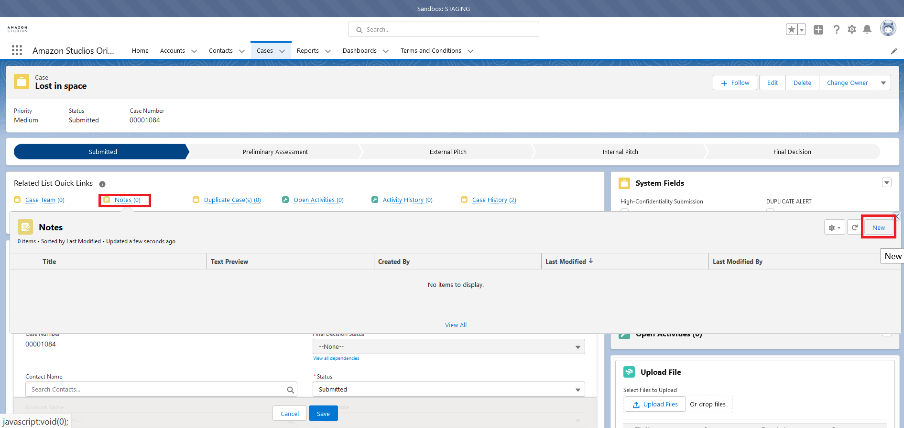This screenshot has height=428, width=904.
Task: Open the App Launcher grid icon
Action: 17,50
